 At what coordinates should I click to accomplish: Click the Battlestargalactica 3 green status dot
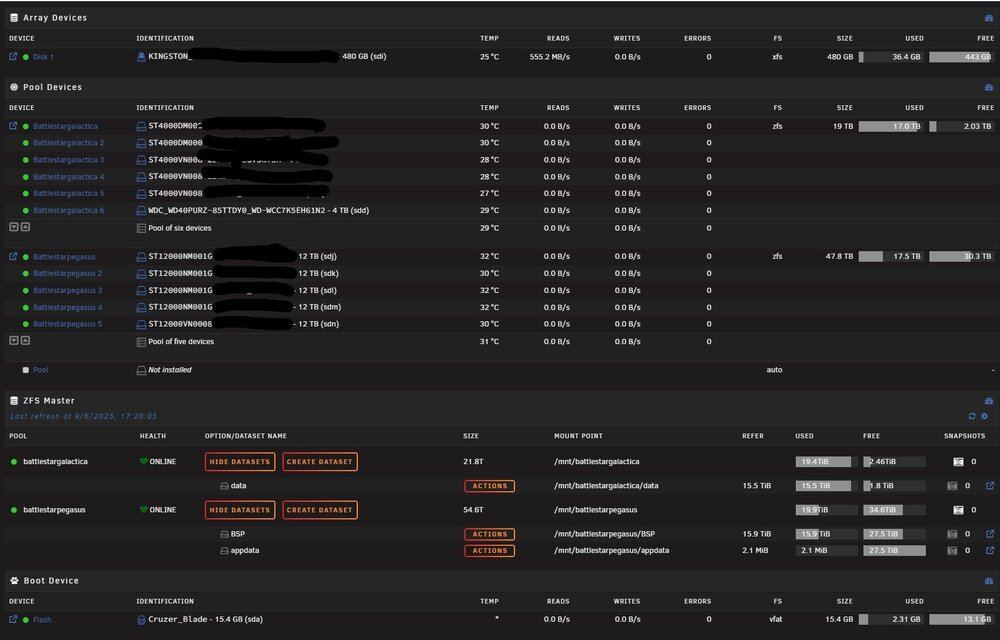(26, 160)
